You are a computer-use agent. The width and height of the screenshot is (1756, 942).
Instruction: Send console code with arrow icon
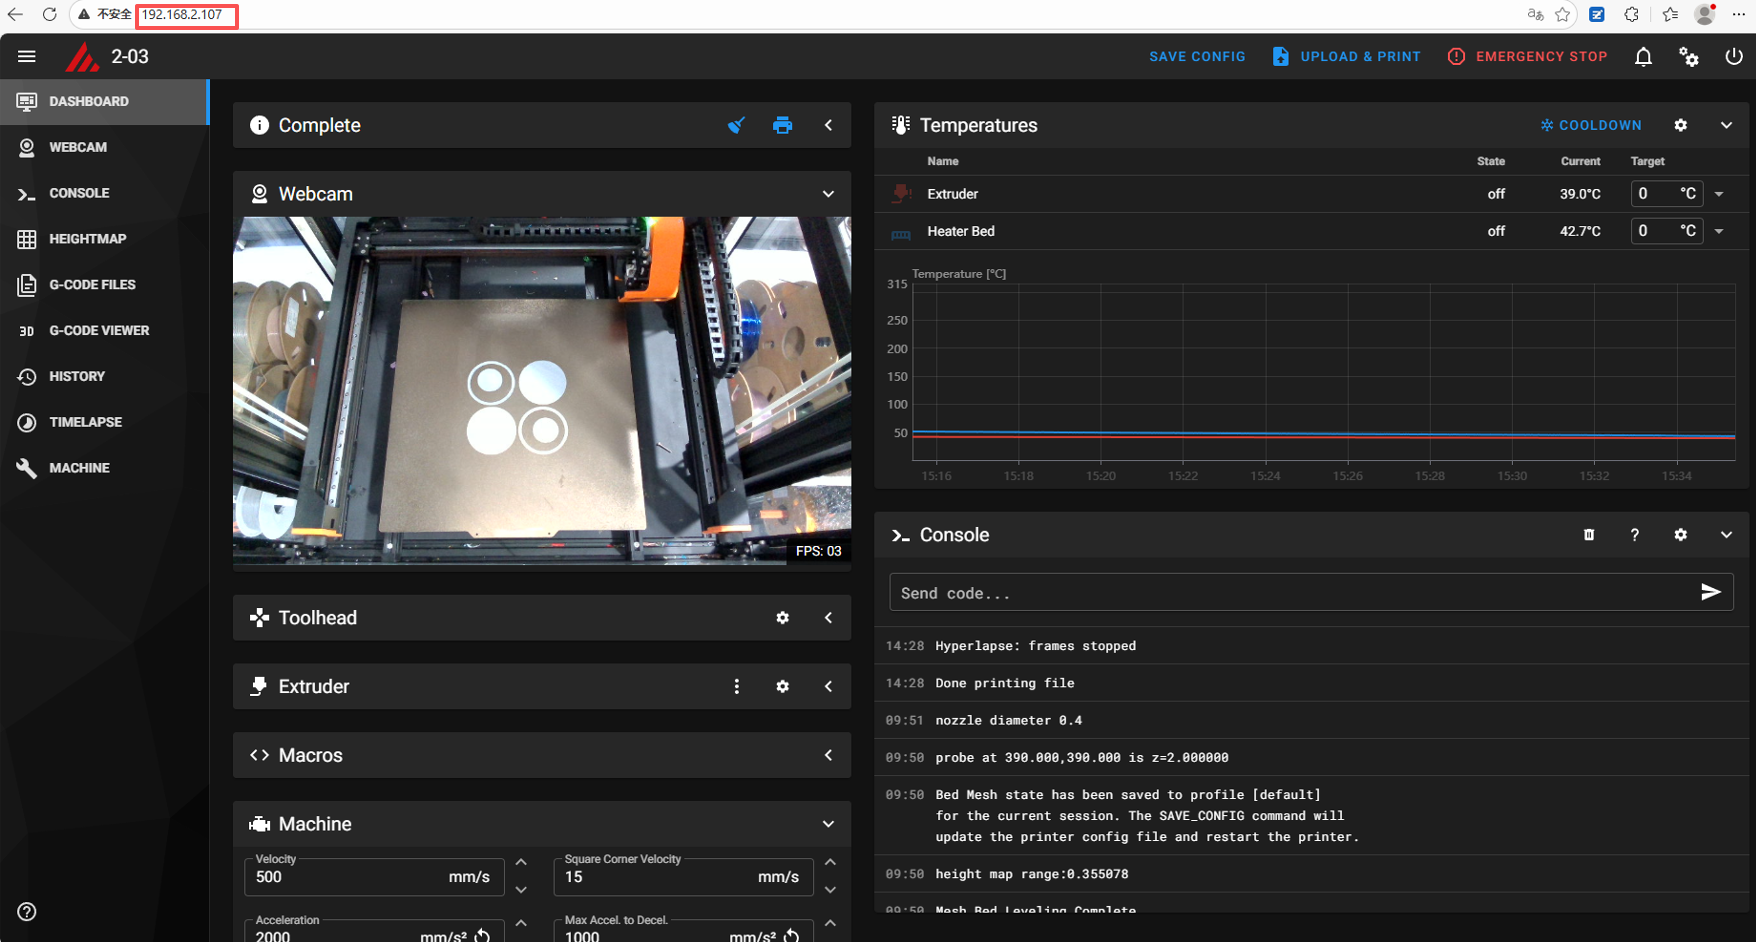[x=1710, y=592]
